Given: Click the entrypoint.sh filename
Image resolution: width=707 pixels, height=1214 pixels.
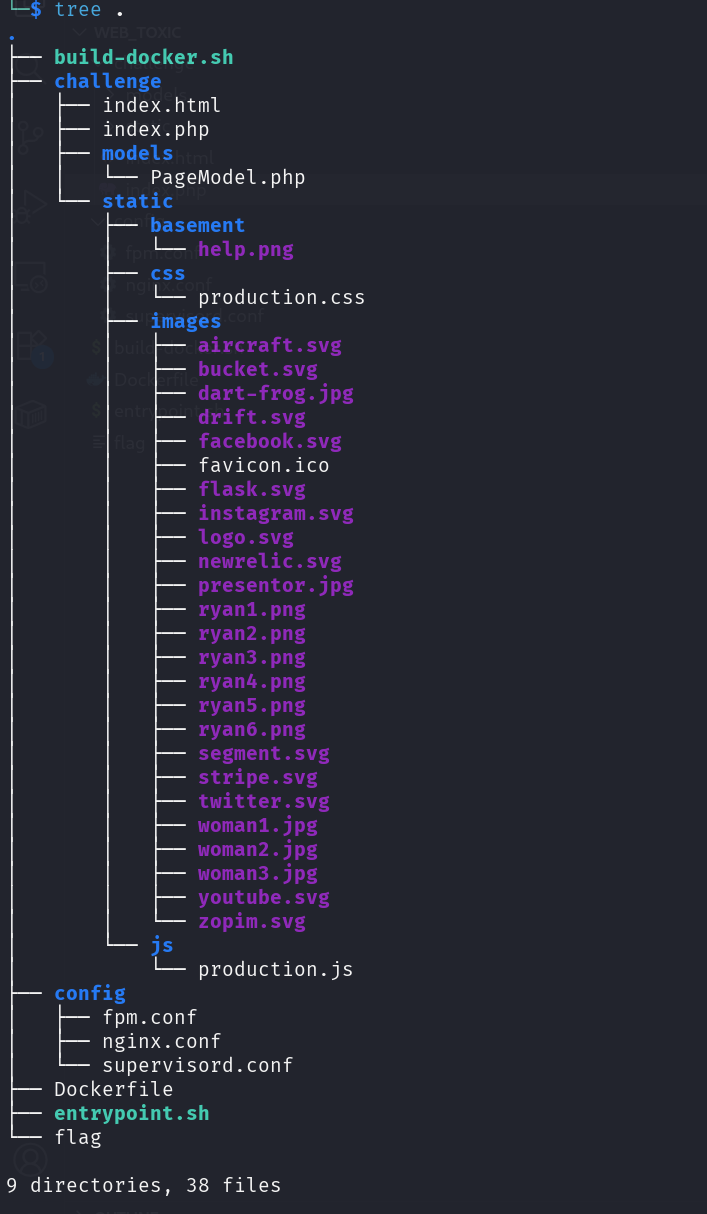Looking at the screenshot, I should pyautogui.click(x=131, y=1113).
